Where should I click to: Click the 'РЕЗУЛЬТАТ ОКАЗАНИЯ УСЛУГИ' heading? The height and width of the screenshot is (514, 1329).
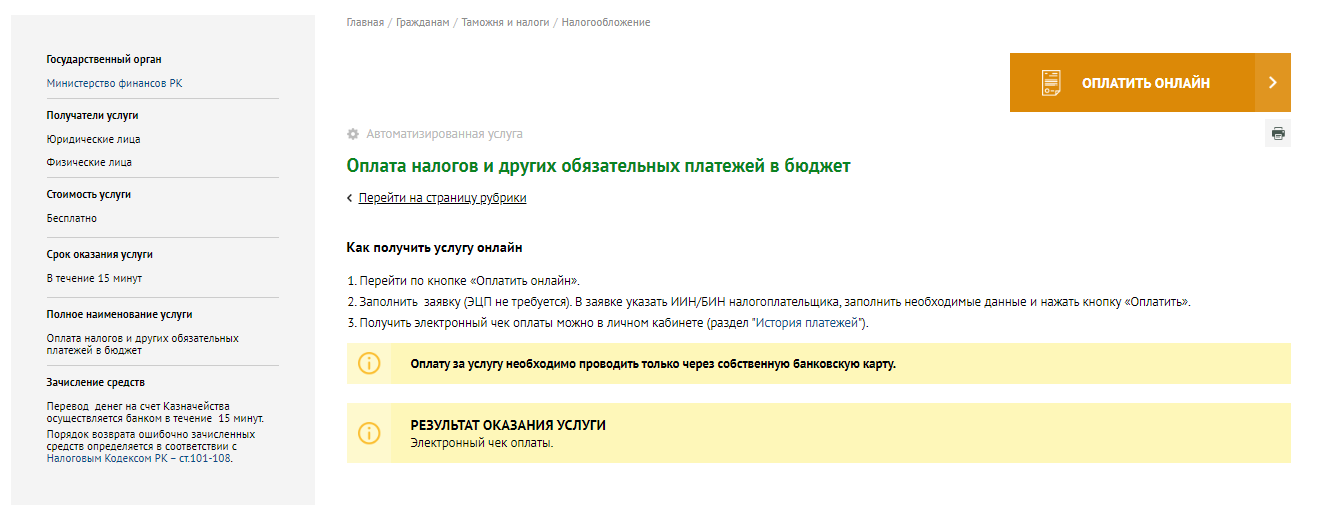pyautogui.click(x=508, y=425)
